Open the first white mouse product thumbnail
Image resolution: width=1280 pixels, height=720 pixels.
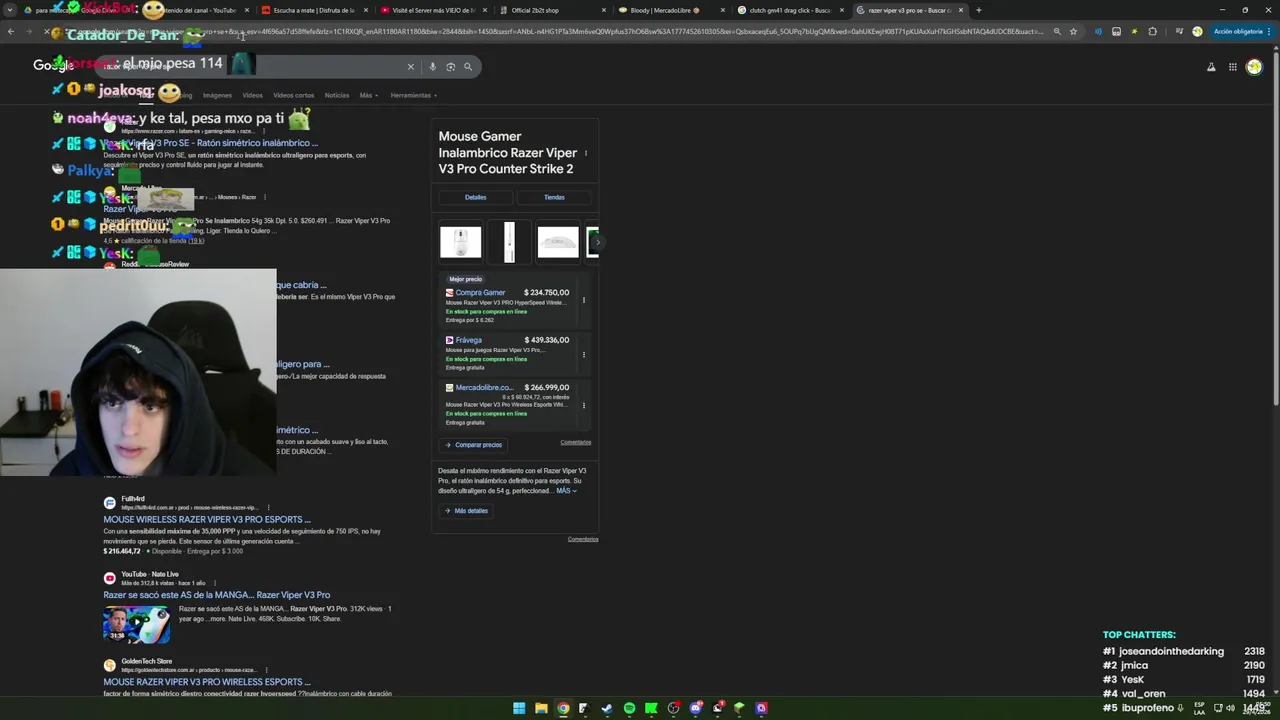pos(461,242)
